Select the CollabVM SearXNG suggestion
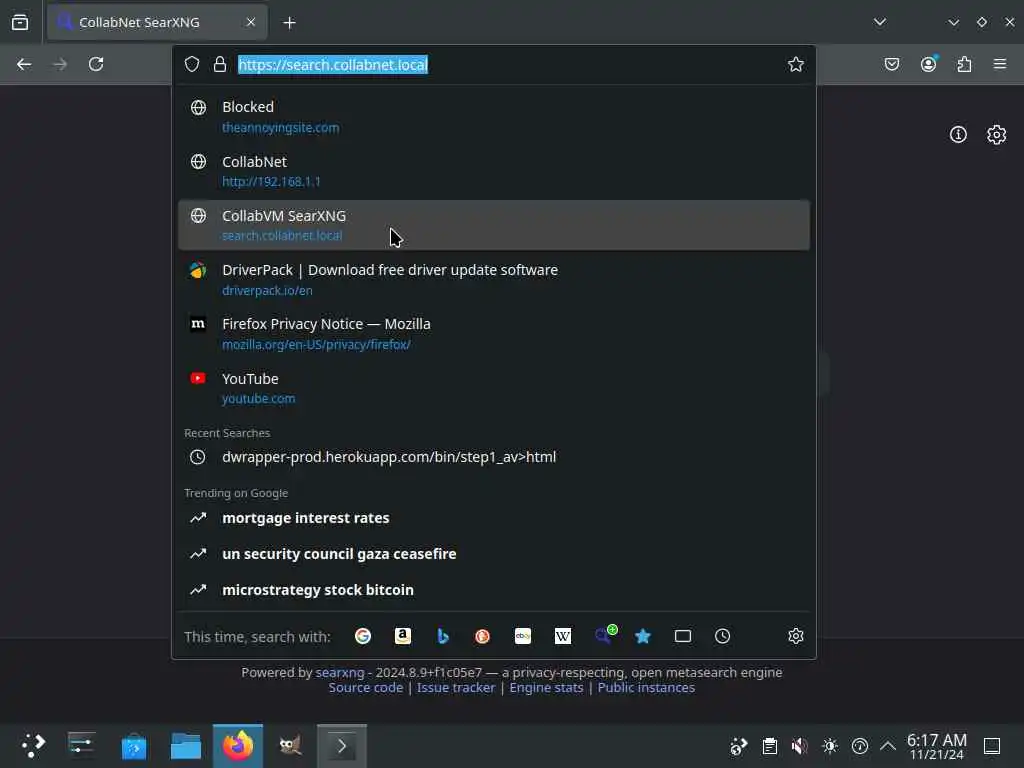 pyautogui.click(x=494, y=225)
